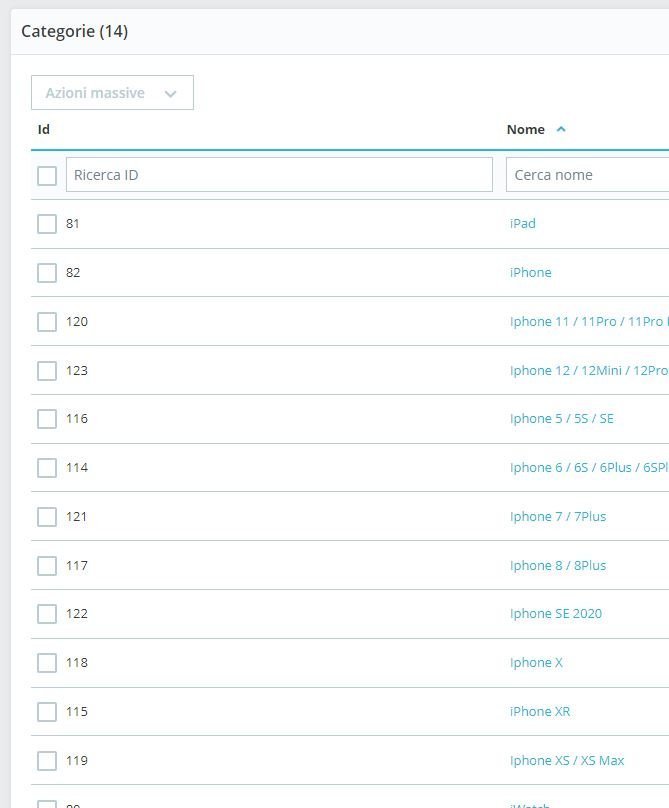Click the Id column header
This screenshot has height=808, width=669.
[x=44, y=129]
